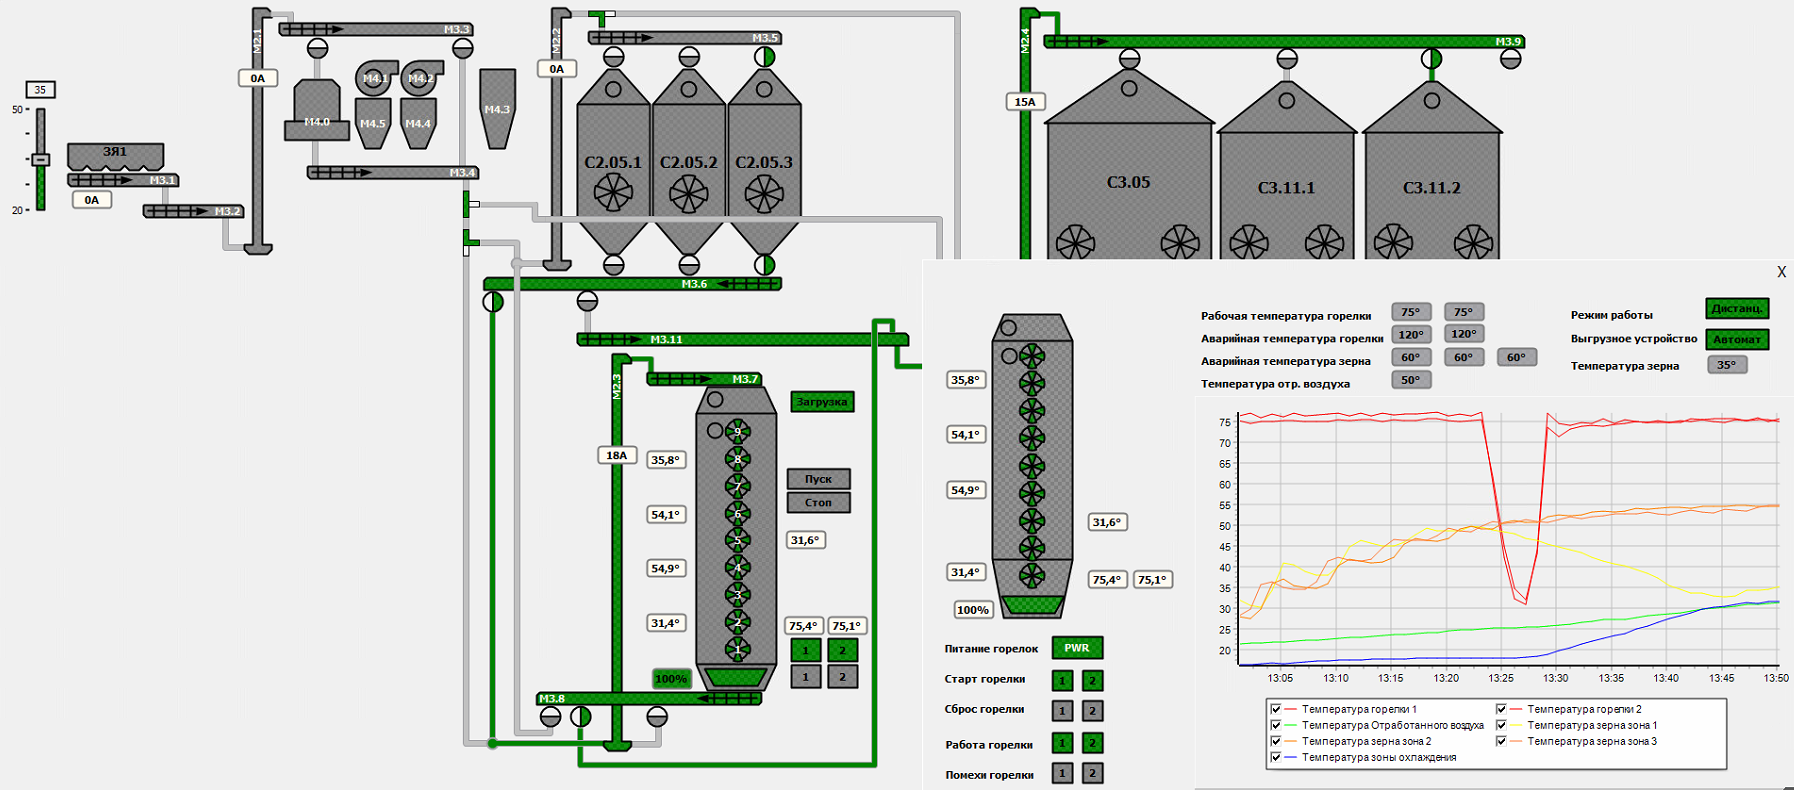Click the M4.3 bin

click(x=497, y=108)
